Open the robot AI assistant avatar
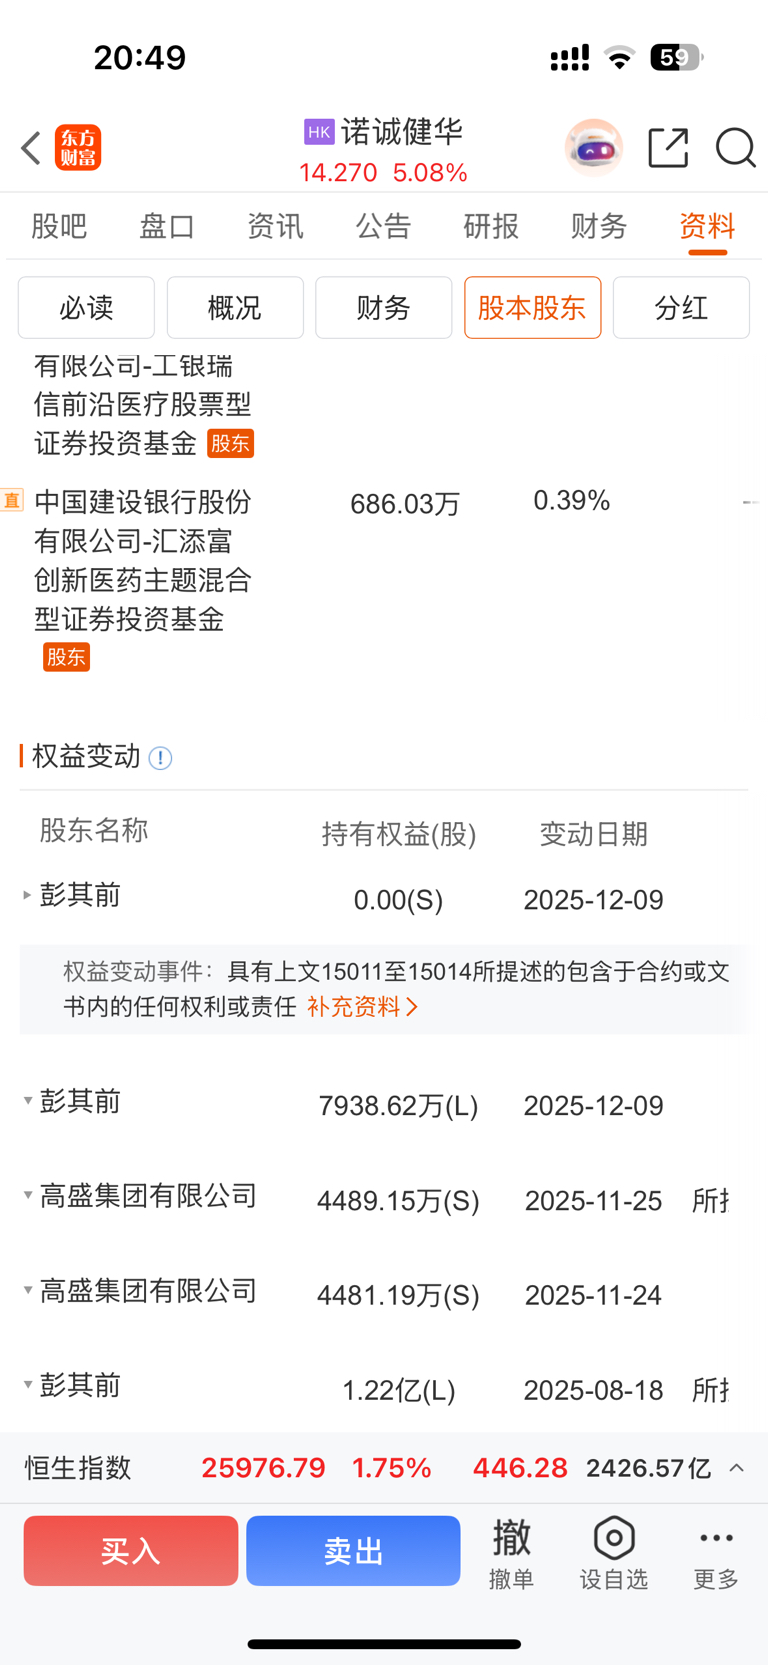The width and height of the screenshot is (769, 1665). [594, 148]
